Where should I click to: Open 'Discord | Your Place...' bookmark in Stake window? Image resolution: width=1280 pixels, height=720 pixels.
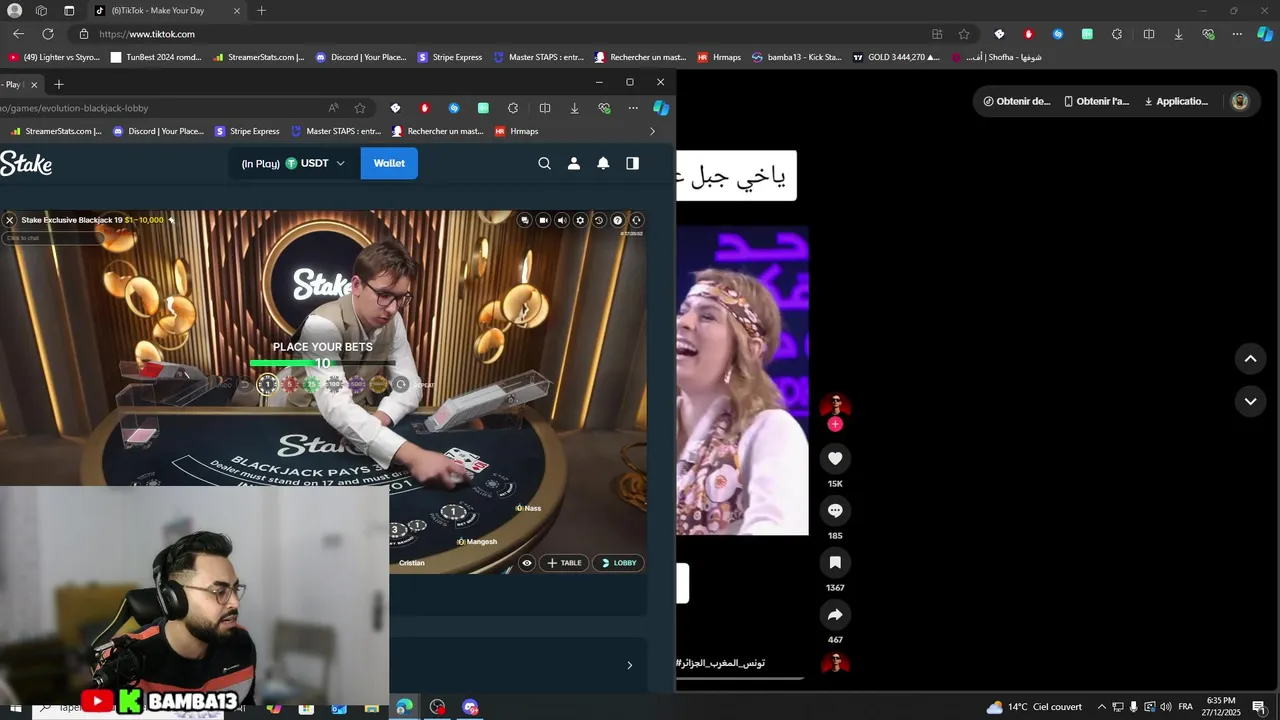pos(158,131)
